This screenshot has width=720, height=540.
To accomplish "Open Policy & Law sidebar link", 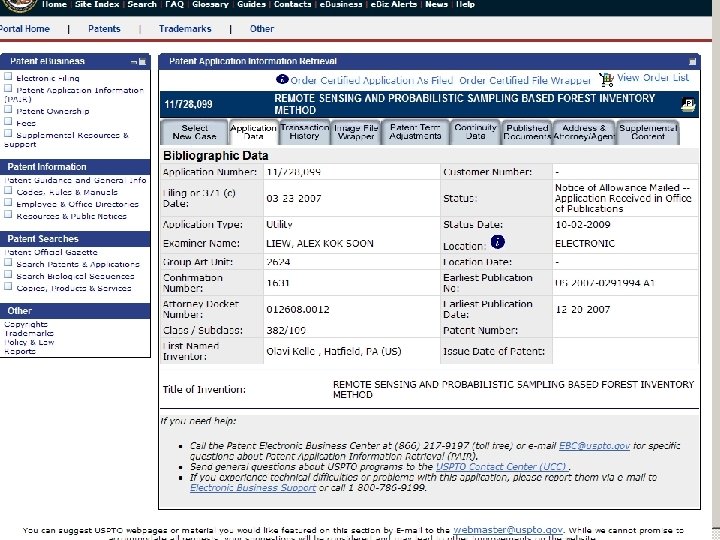I will pyautogui.click(x=29, y=343).
